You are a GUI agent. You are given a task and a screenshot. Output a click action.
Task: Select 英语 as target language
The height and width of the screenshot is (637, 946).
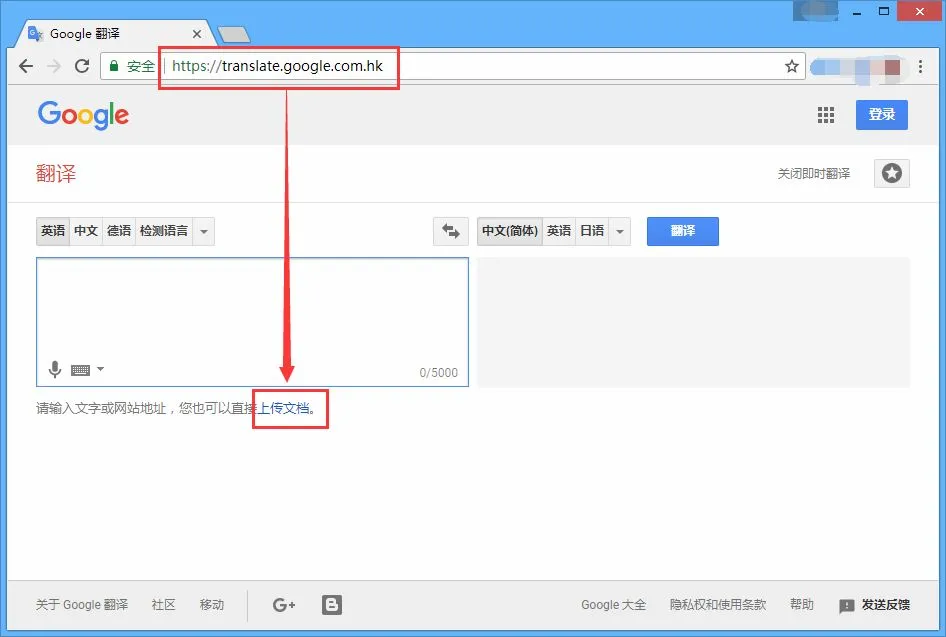(x=559, y=231)
